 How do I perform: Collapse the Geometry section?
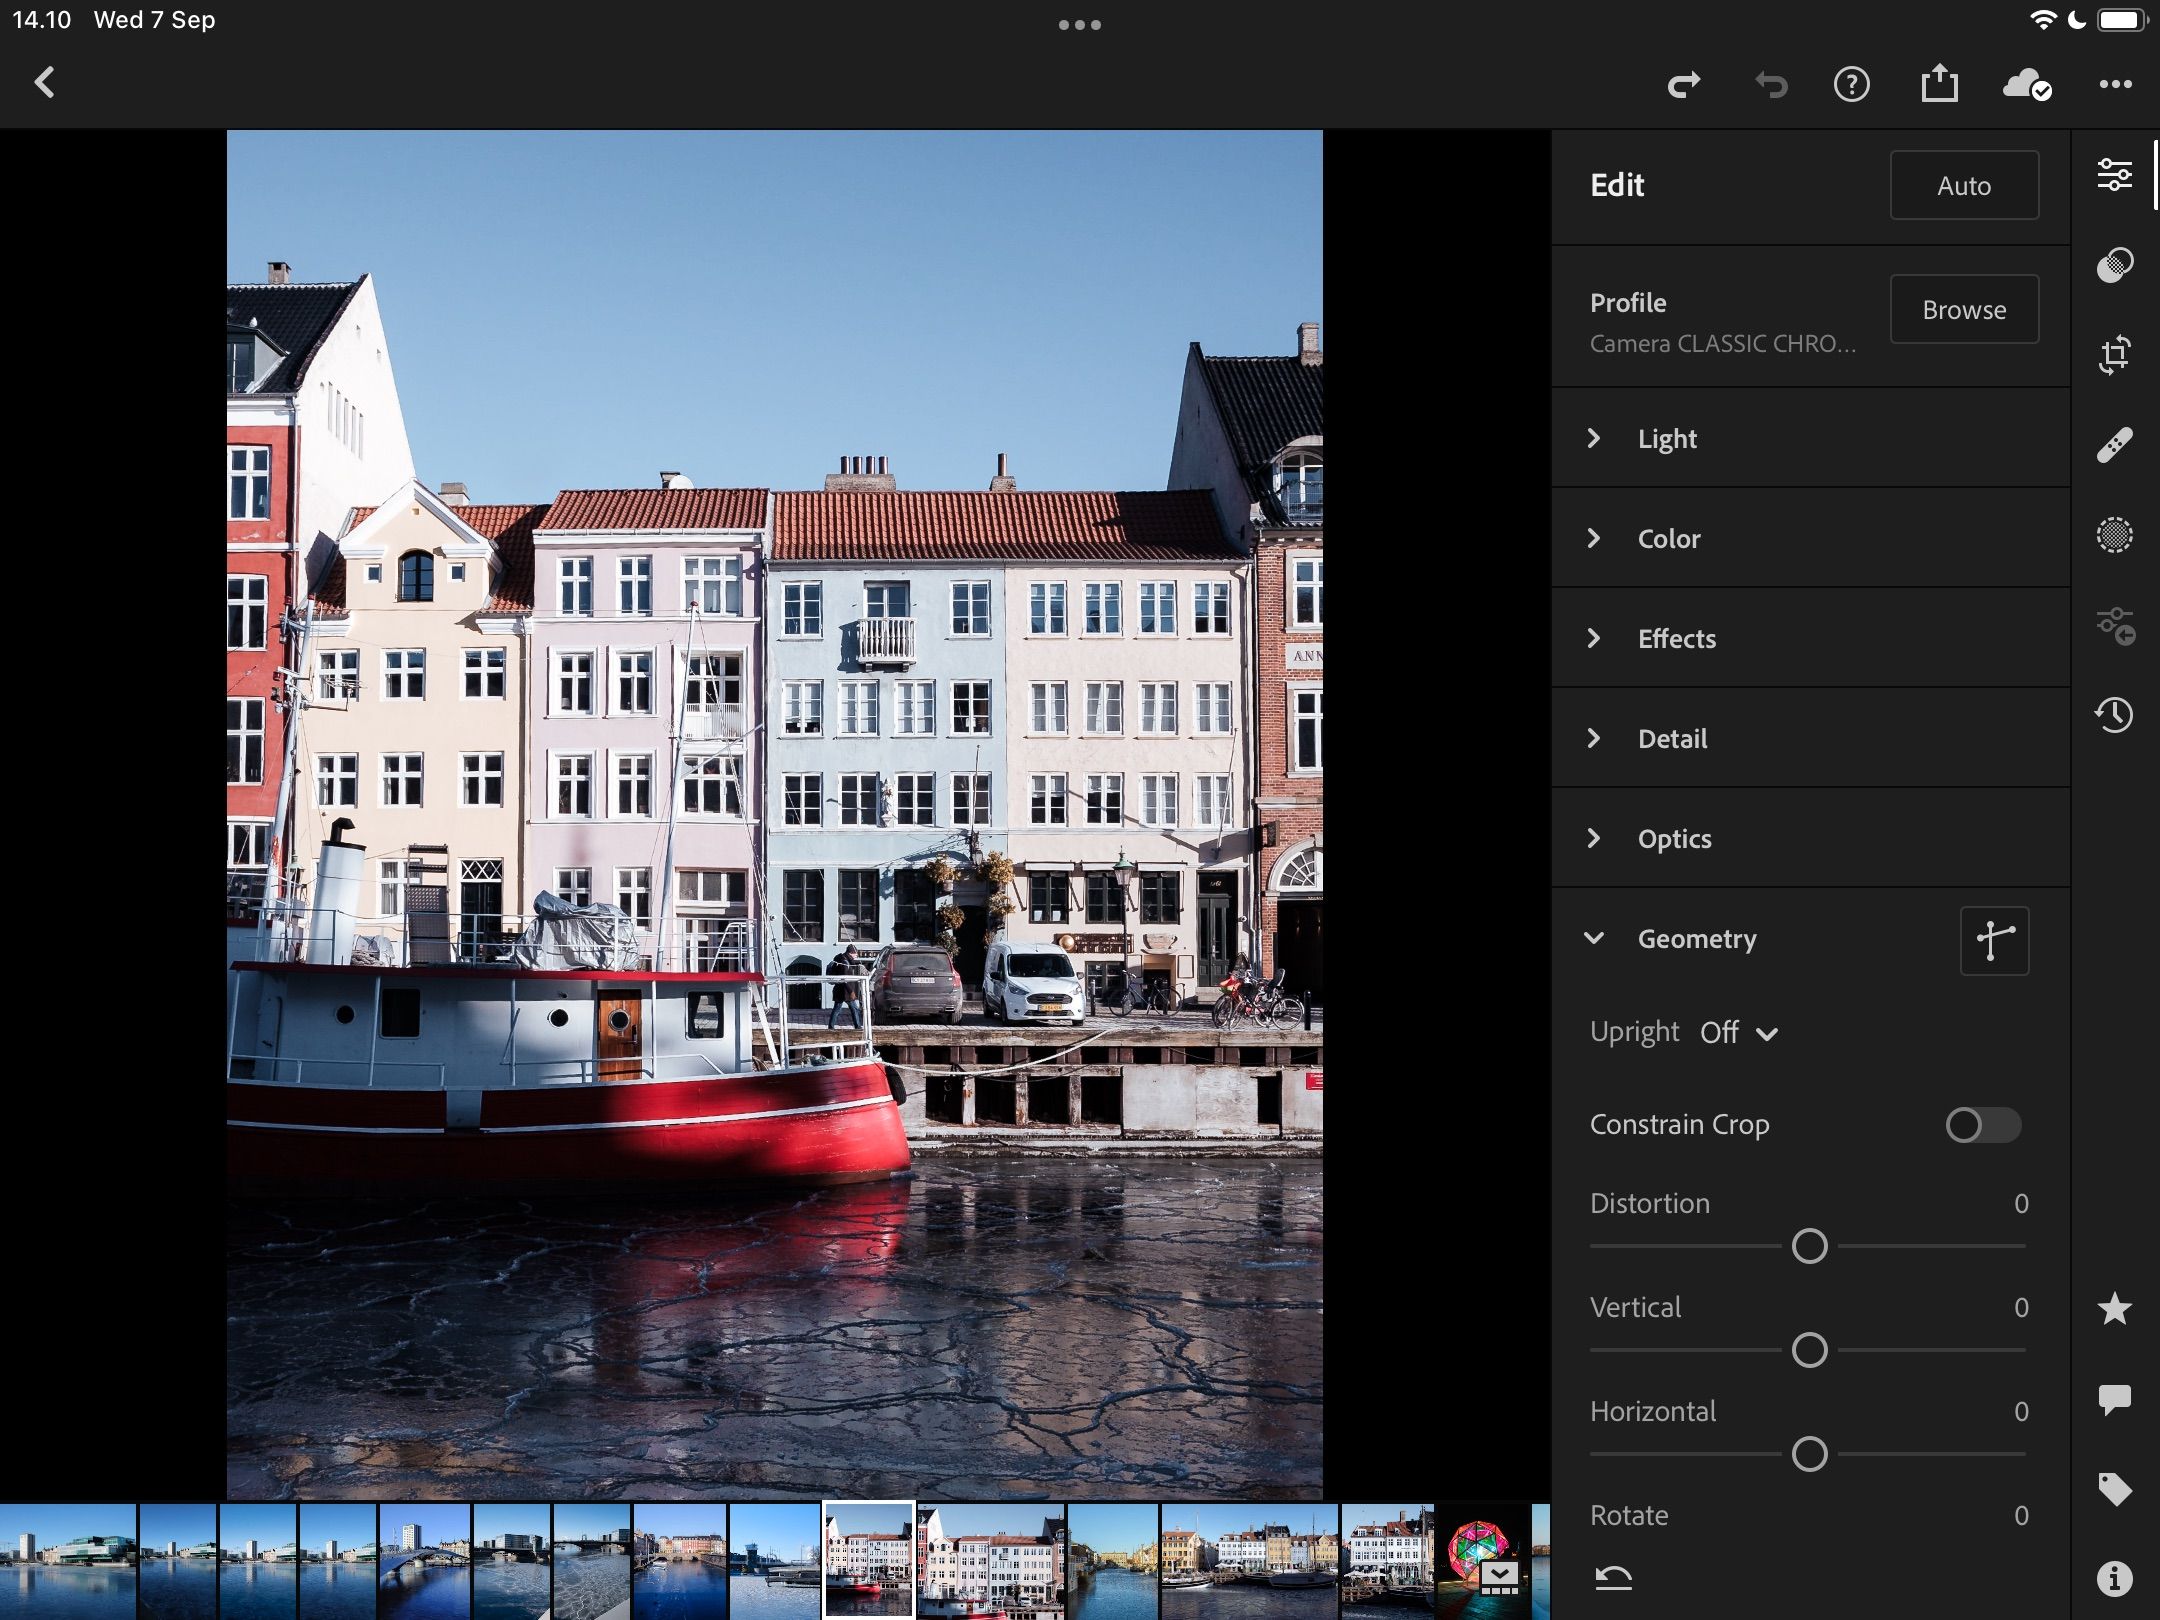coord(1695,939)
